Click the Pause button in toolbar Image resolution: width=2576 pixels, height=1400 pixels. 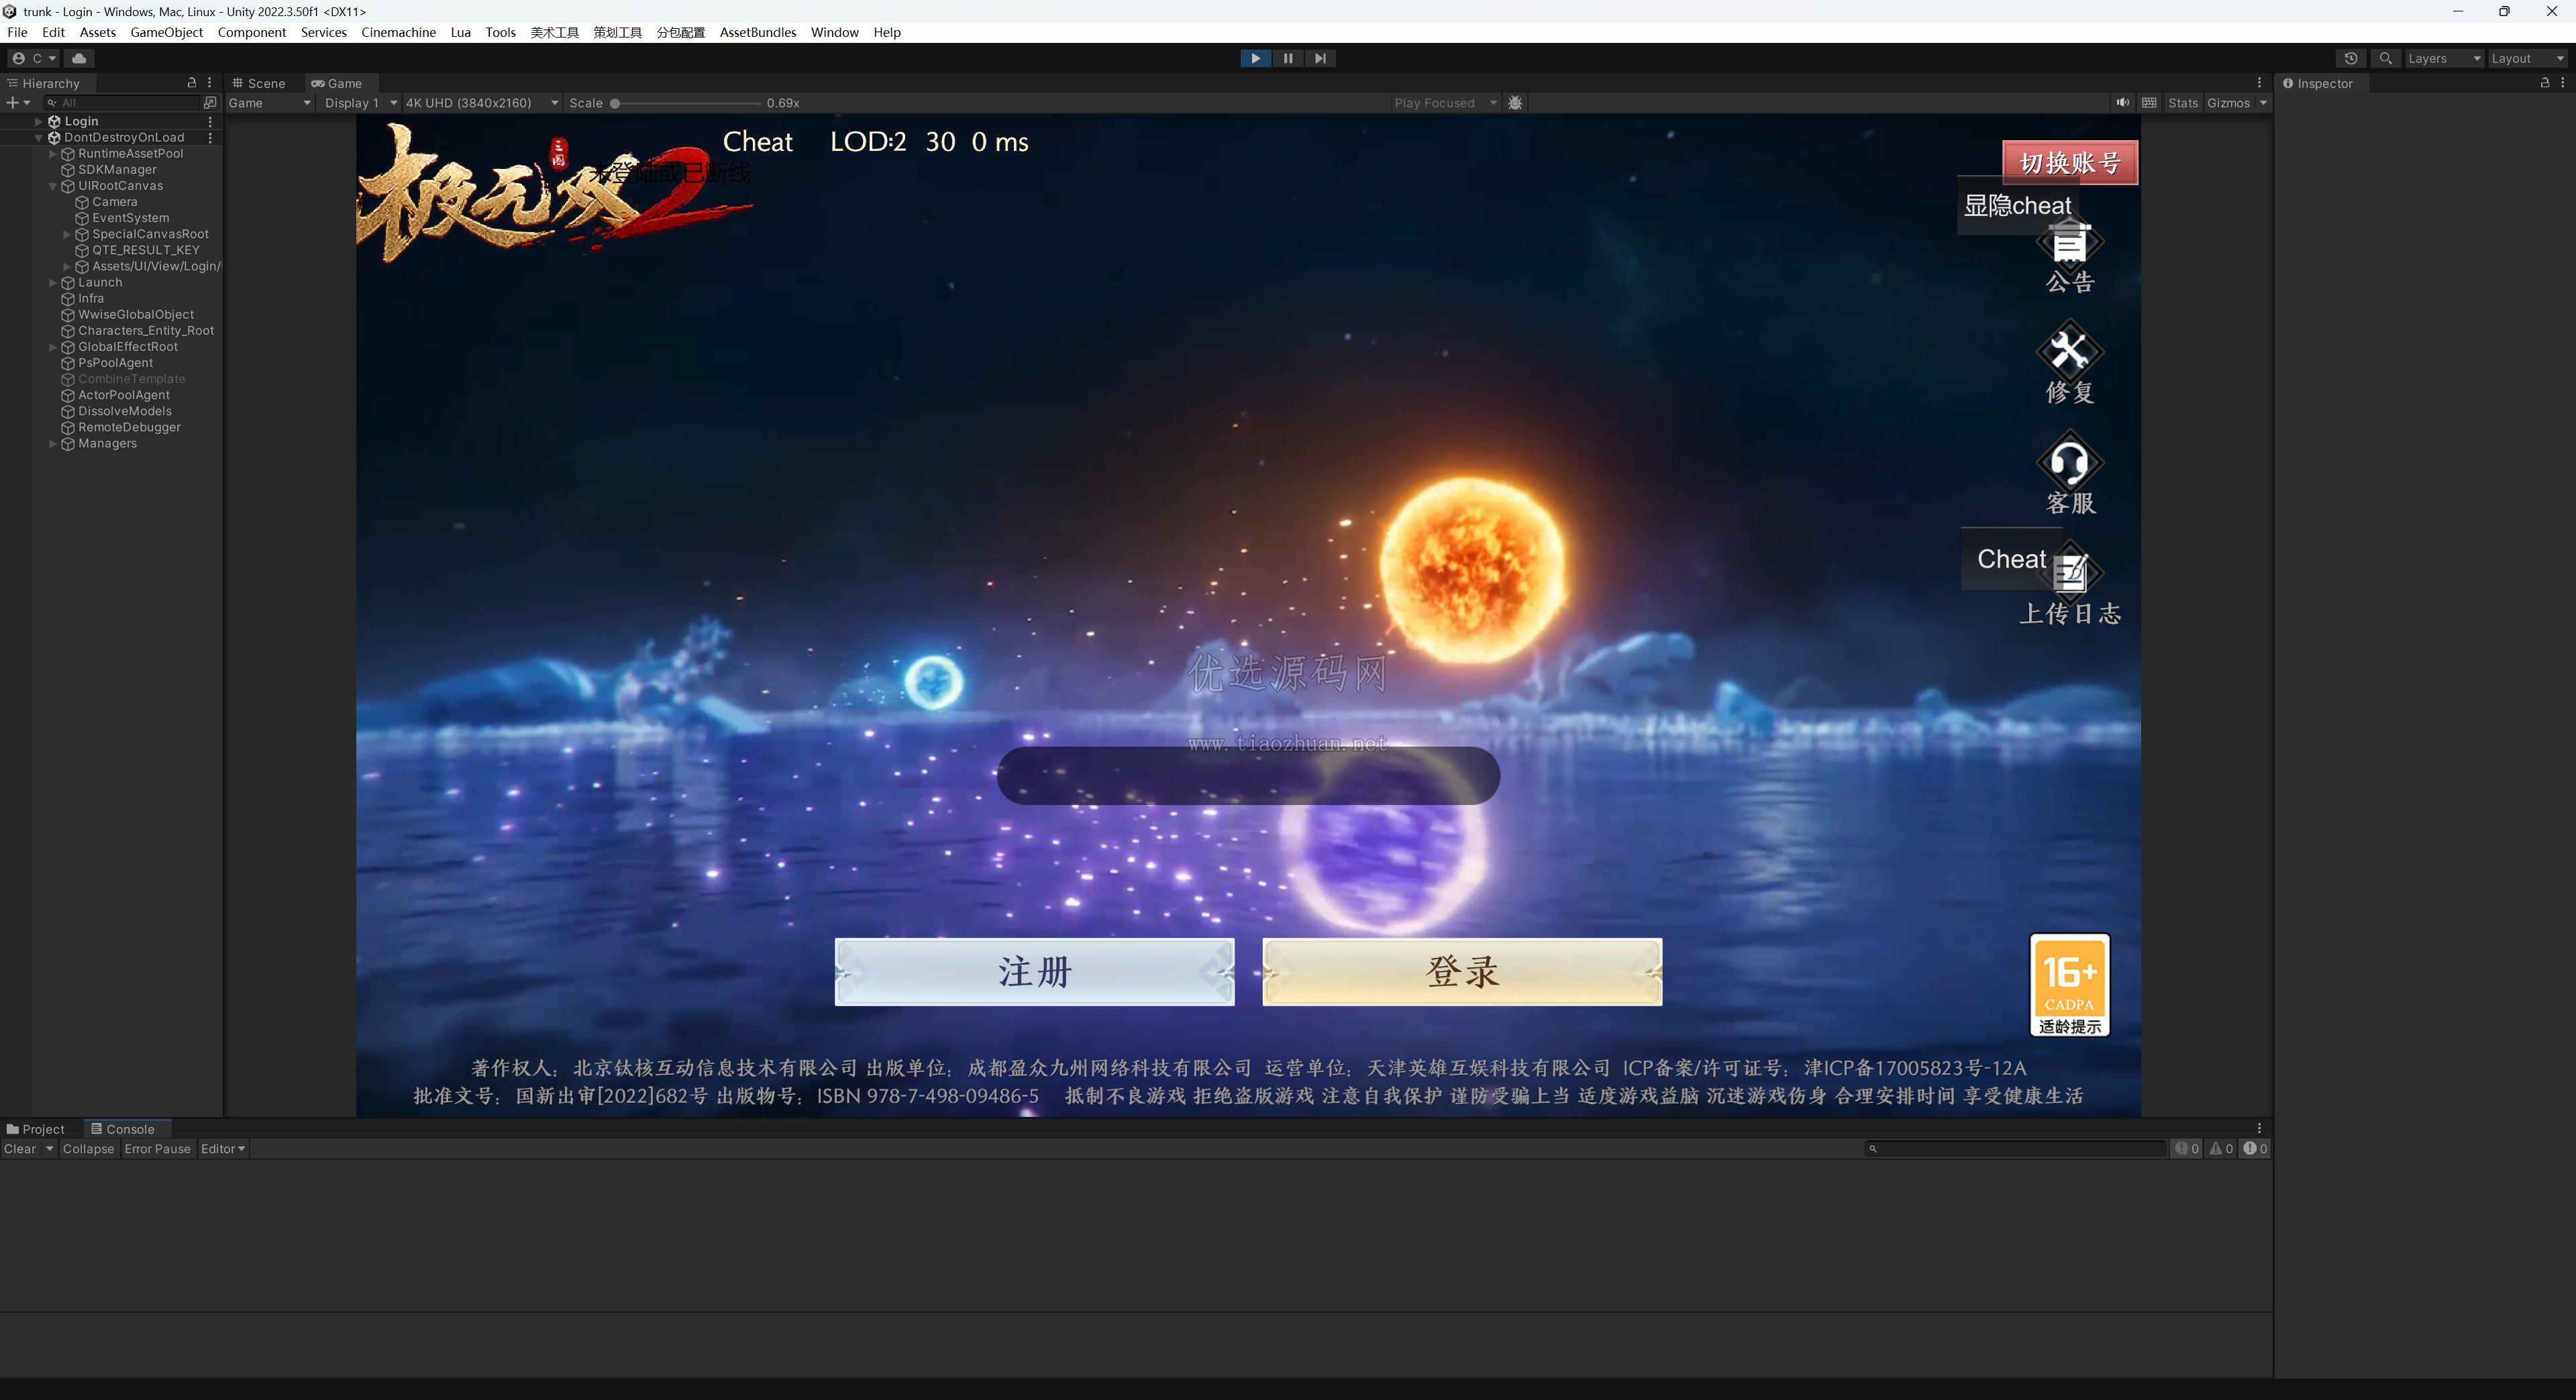click(x=1288, y=58)
